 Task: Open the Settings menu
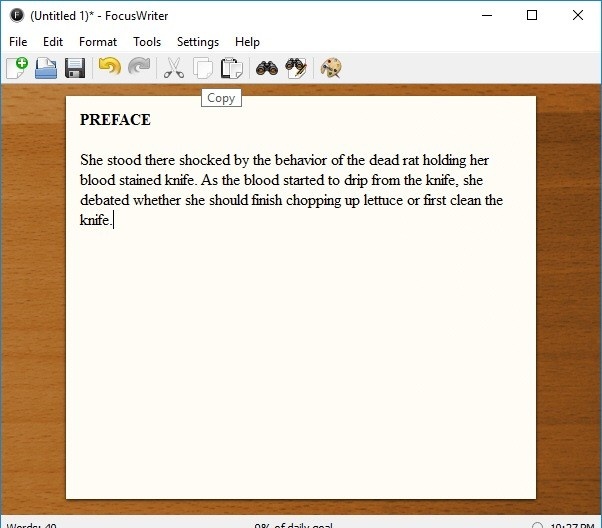[198, 41]
